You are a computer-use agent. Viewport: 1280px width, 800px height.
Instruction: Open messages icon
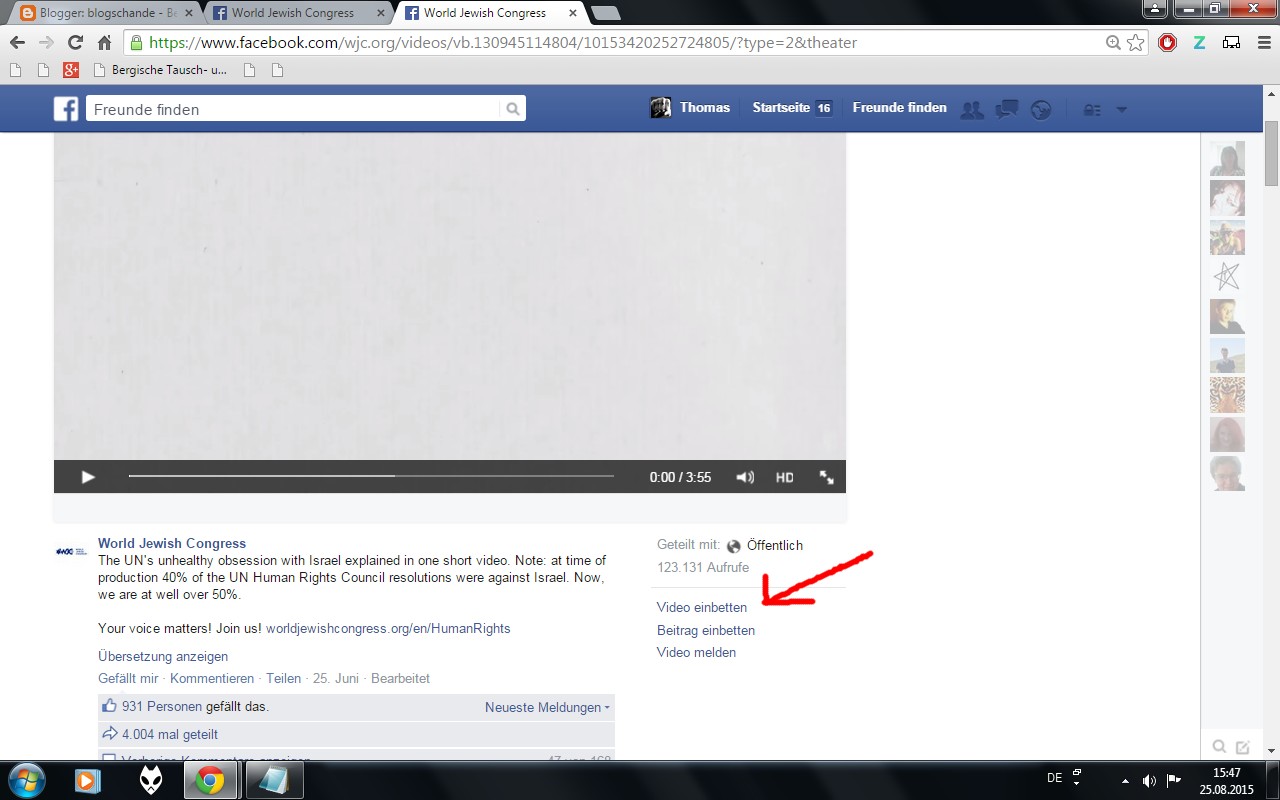(1007, 109)
